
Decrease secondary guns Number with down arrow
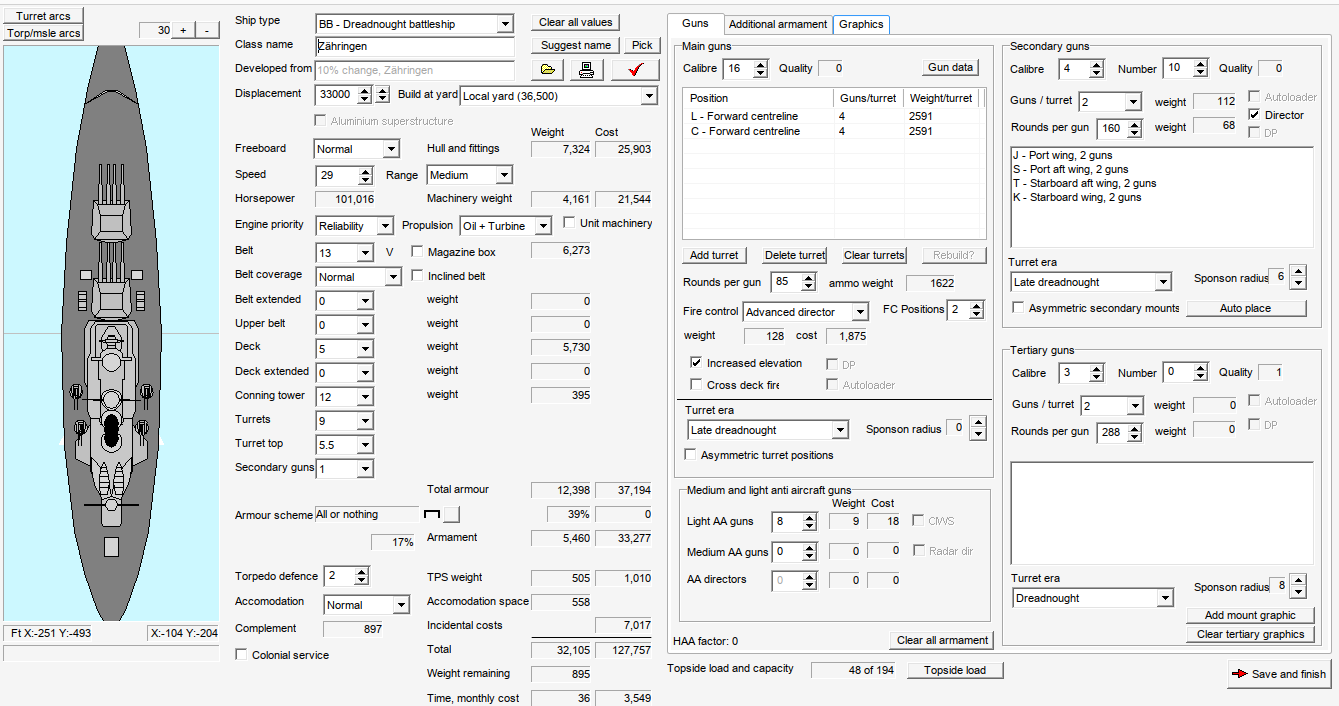(x=1201, y=74)
